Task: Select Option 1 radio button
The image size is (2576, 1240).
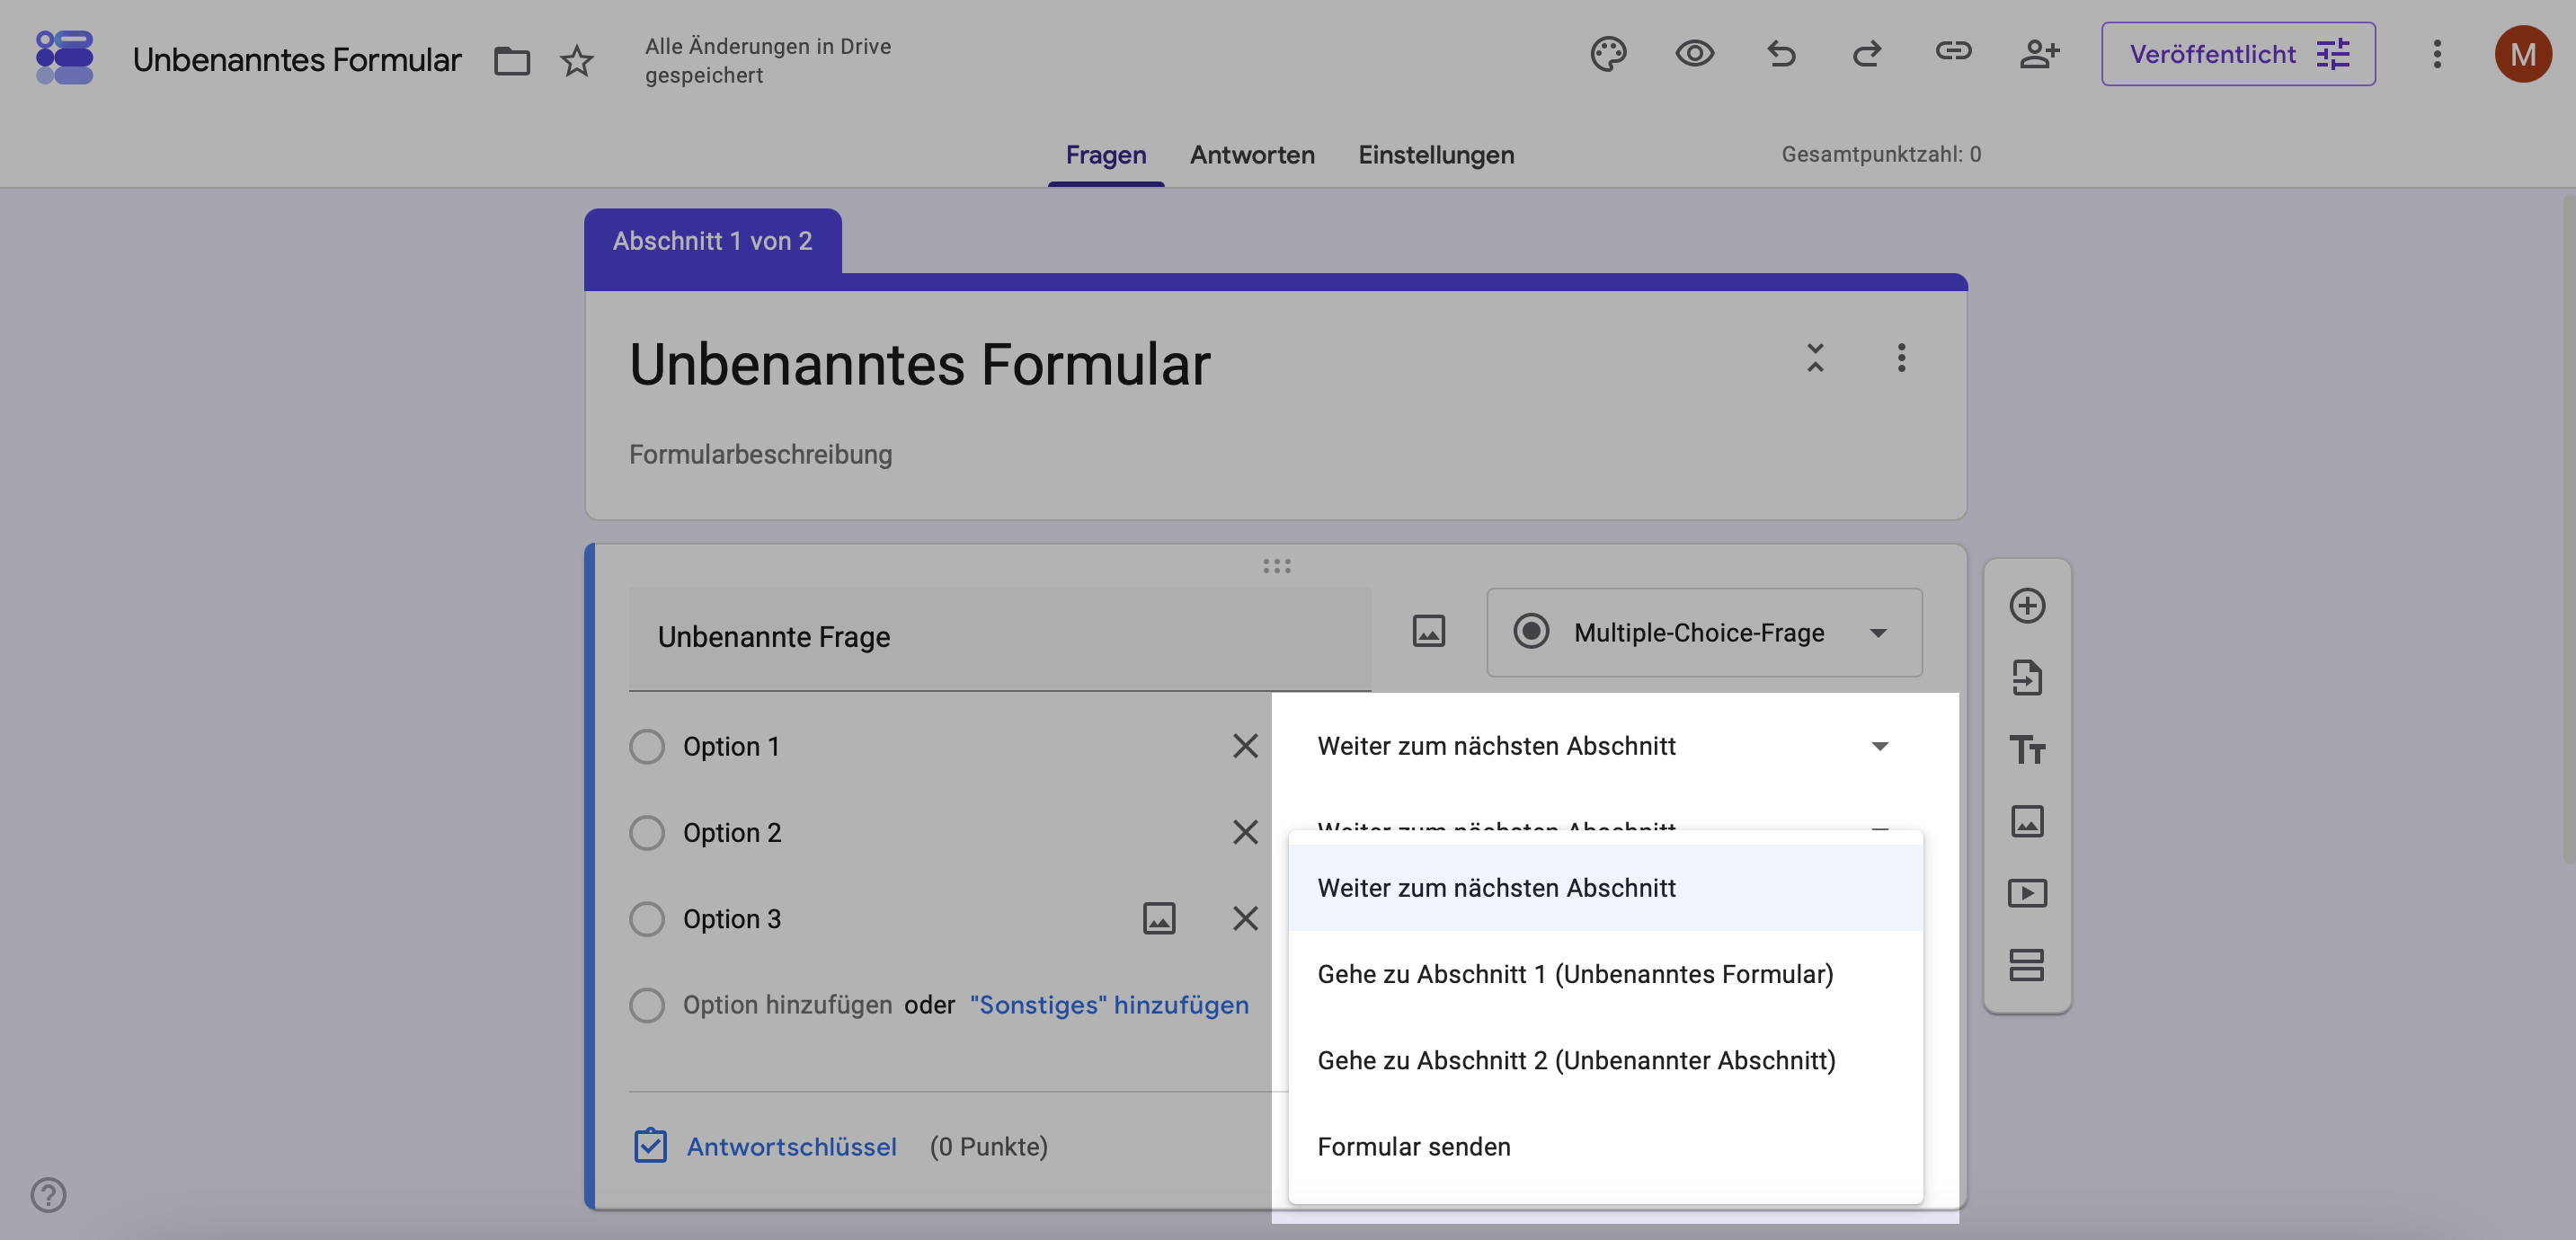Action: coord(647,747)
